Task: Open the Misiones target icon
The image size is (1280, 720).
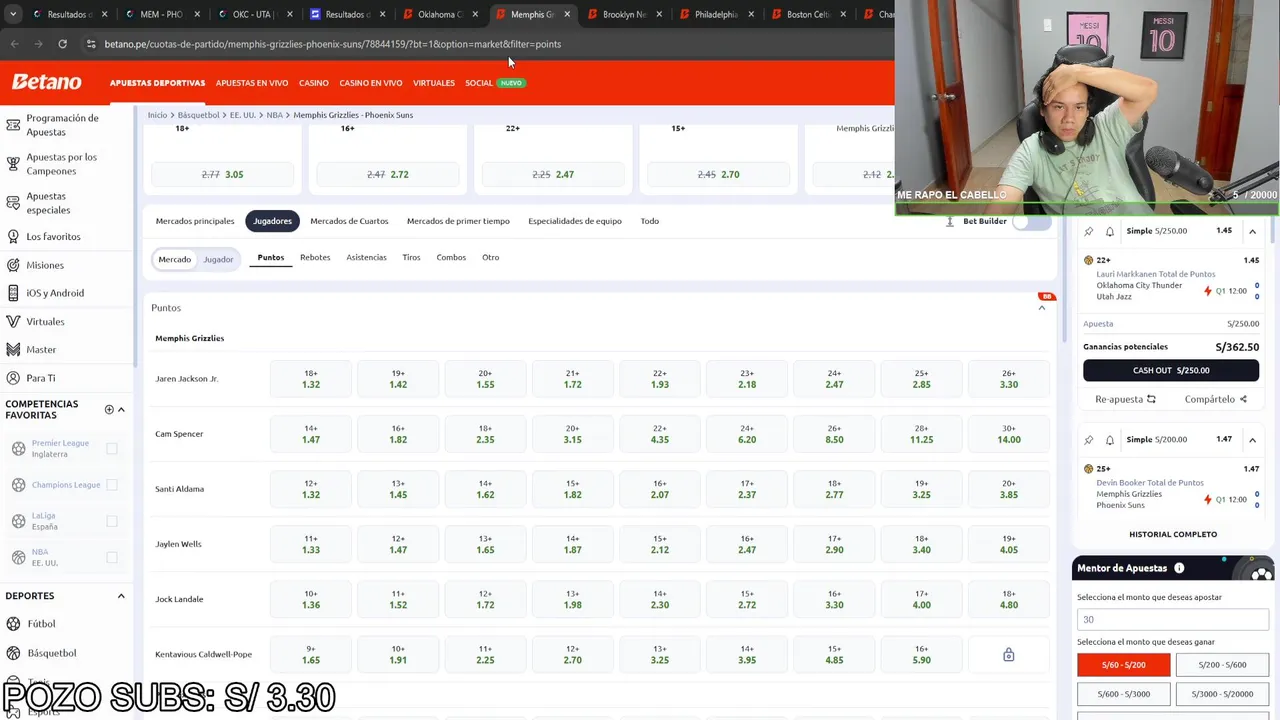Action: (13, 265)
